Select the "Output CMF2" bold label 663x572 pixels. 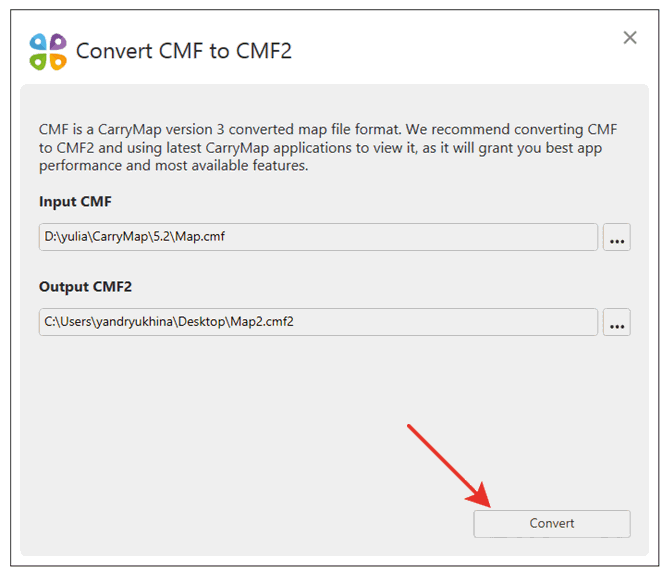pos(85,287)
